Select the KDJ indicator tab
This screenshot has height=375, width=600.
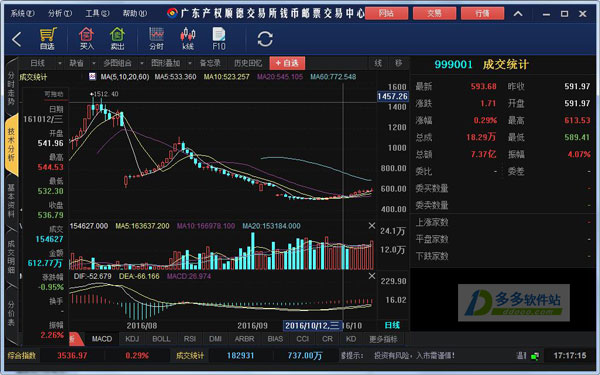132,339
